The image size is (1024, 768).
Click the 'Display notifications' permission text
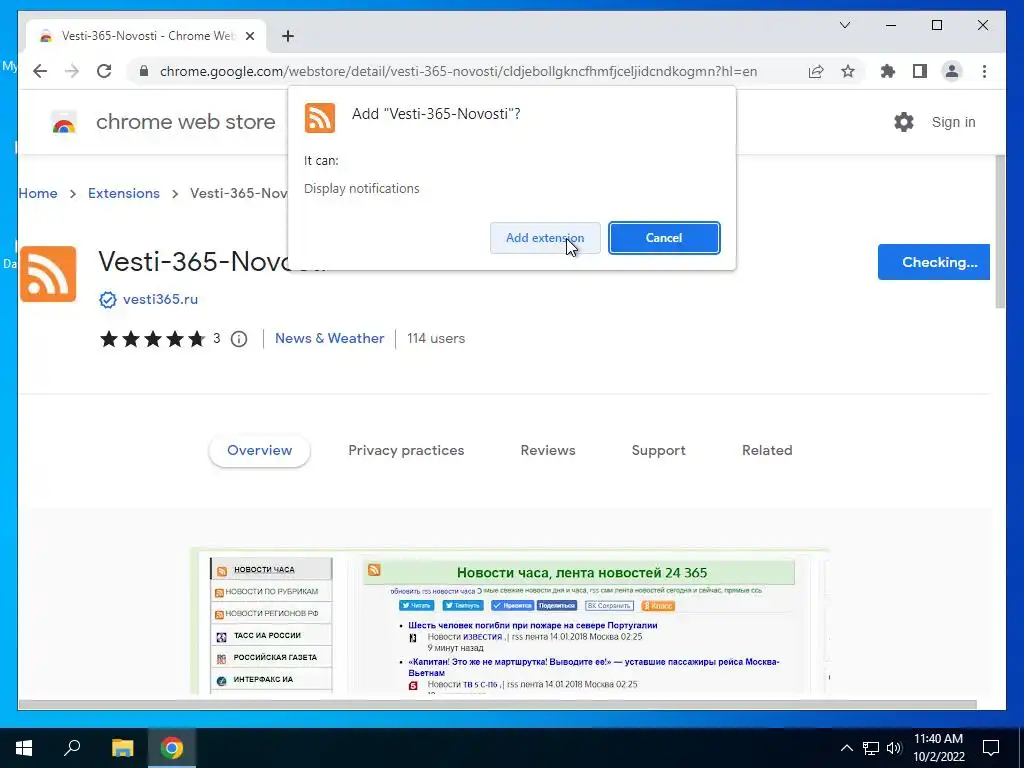pyautogui.click(x=361, y=189)
